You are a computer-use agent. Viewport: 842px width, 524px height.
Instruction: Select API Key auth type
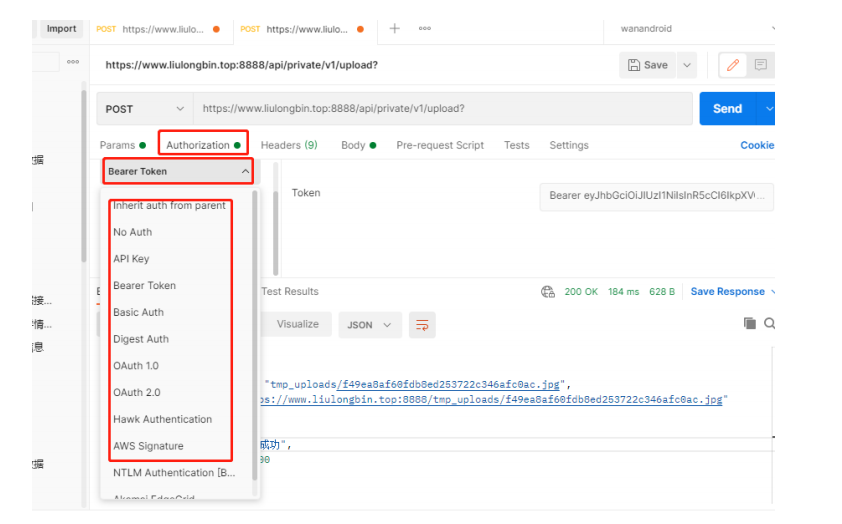131,259
